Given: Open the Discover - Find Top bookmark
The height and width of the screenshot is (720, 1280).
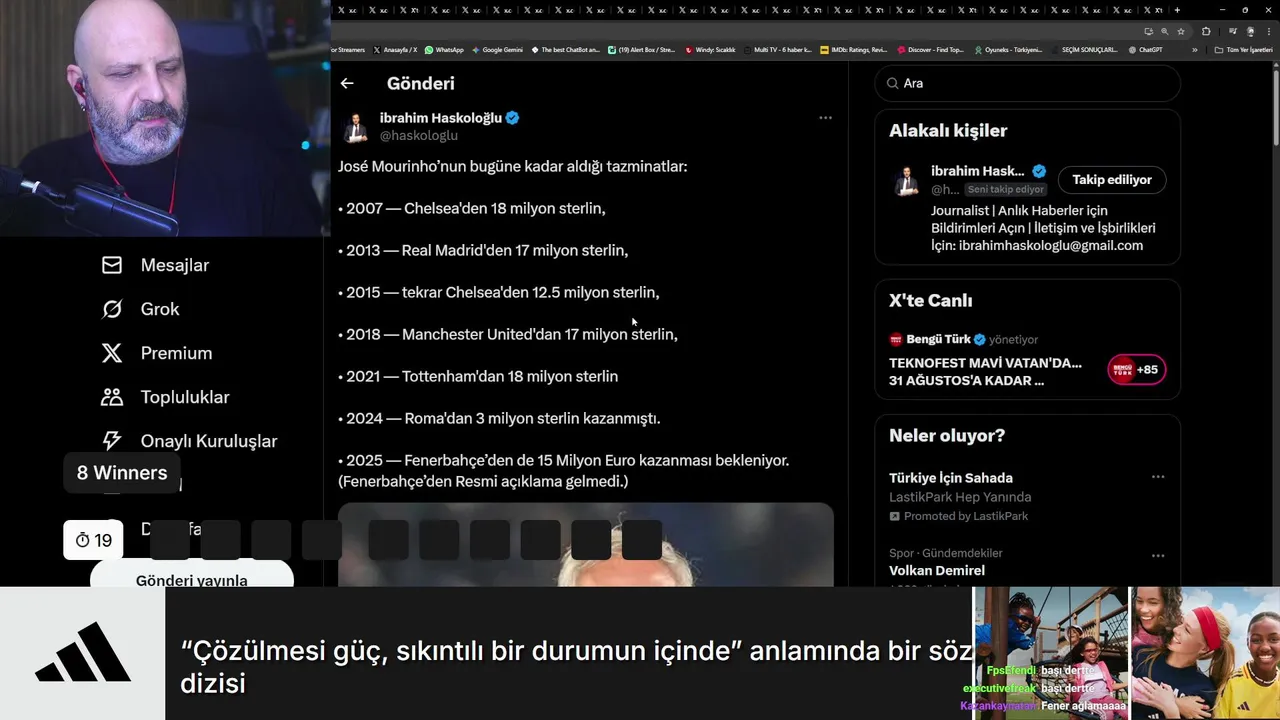Looking at the screenshot, I should click(930, 50).
